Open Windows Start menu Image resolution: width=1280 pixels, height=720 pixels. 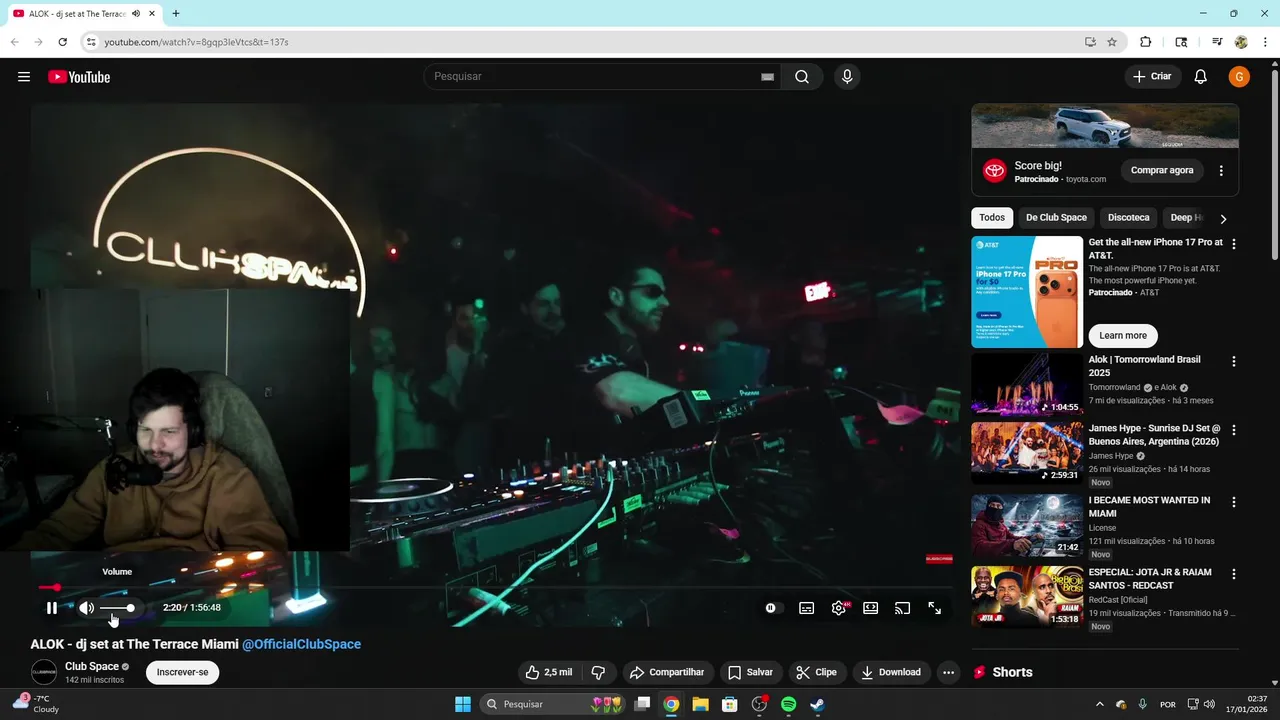click(463, 704)
